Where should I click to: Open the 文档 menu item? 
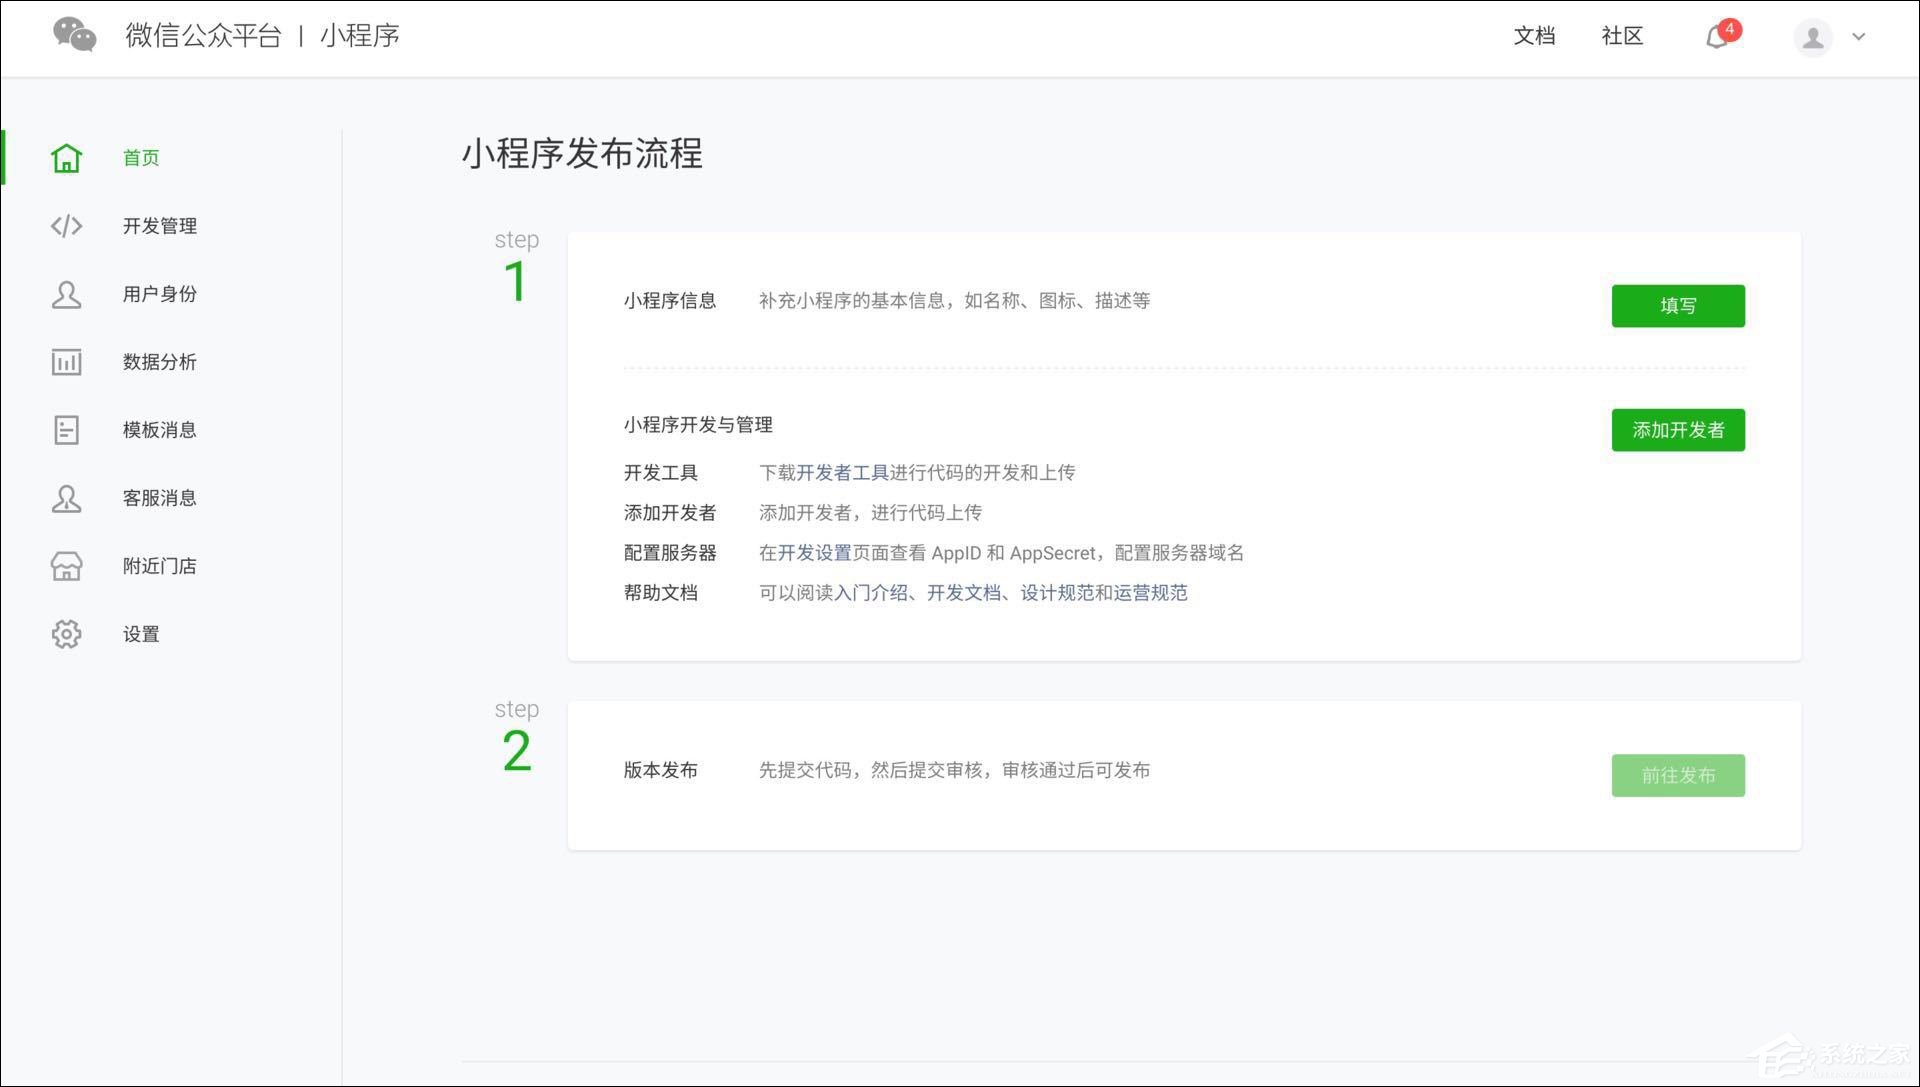[1534, 36]
